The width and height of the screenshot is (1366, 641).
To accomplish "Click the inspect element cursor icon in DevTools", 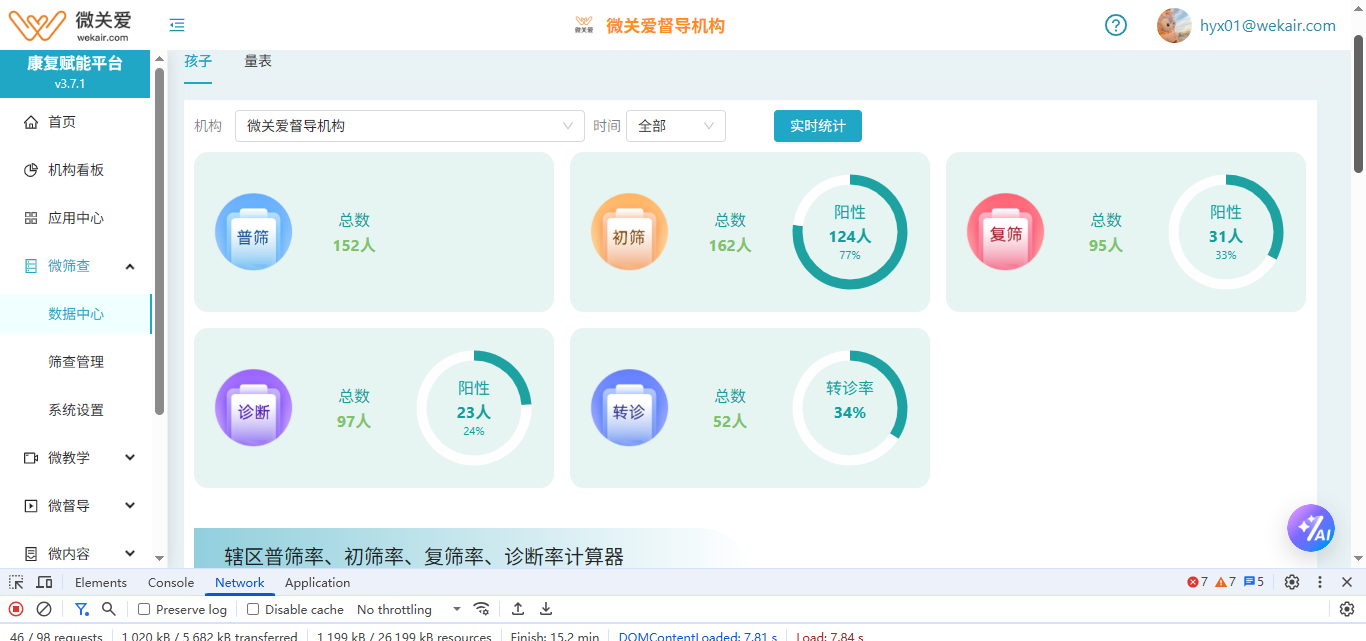I will pos(15,582).
